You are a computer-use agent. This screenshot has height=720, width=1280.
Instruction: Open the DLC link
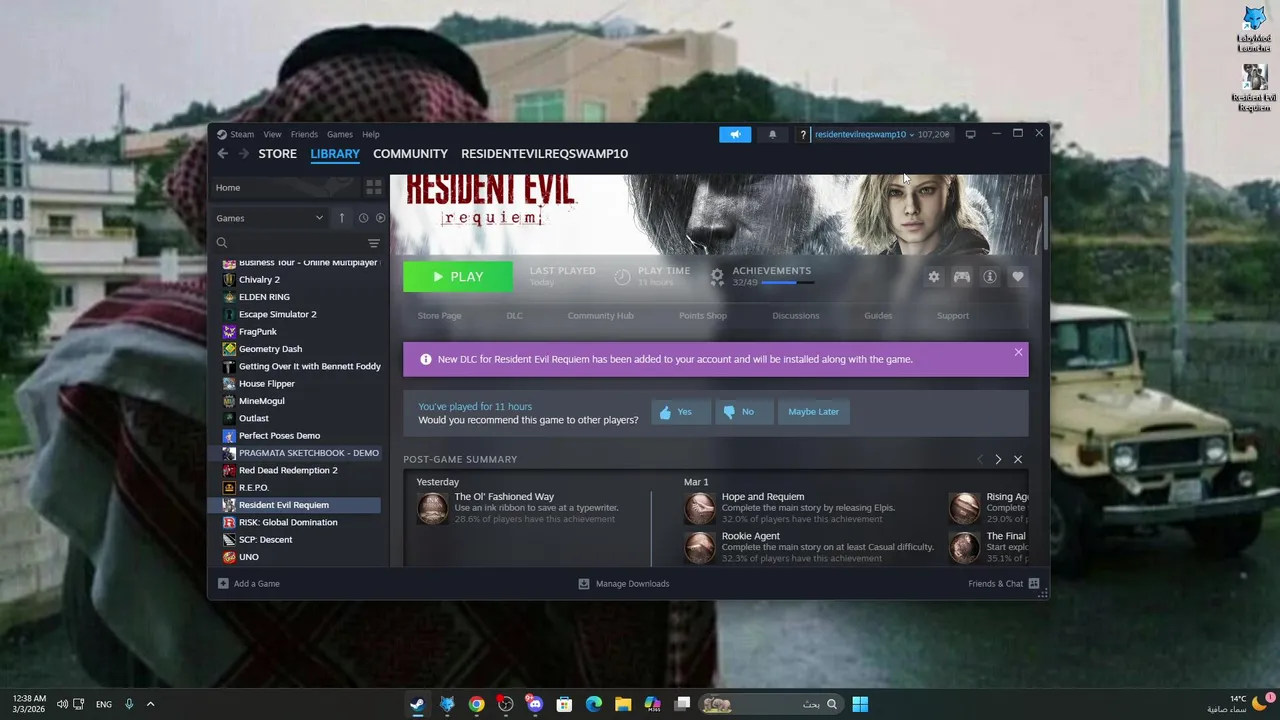(x=514, y=315)
